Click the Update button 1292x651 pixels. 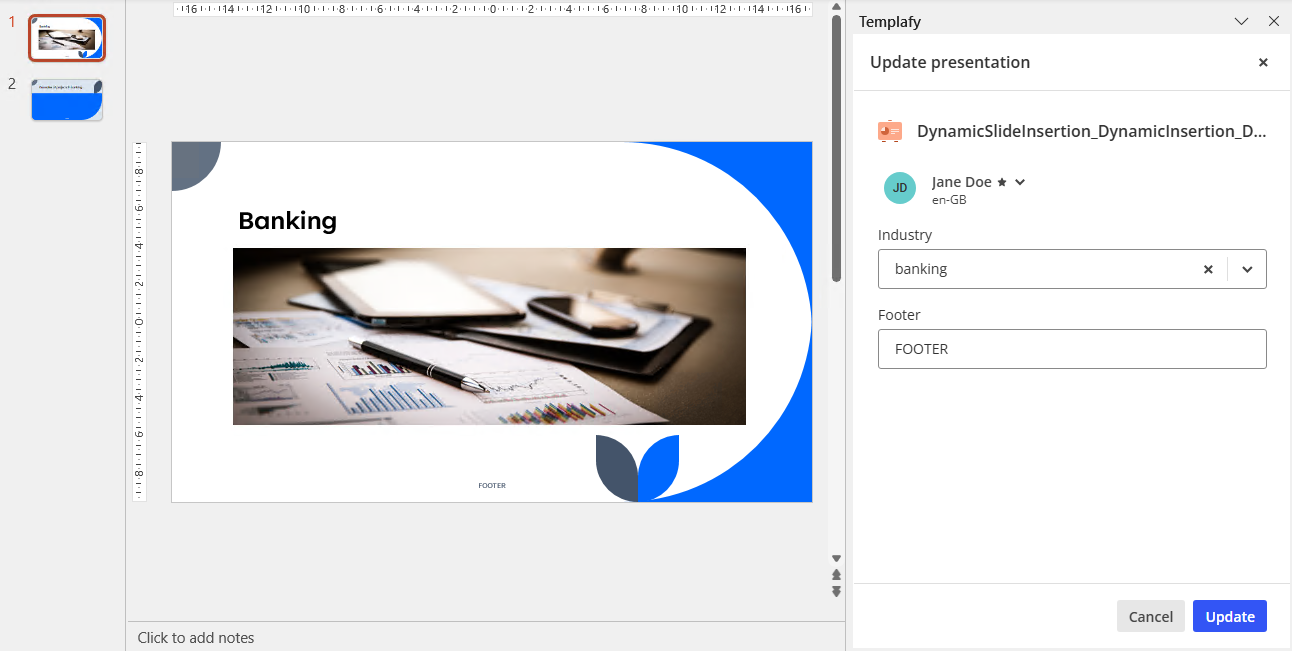(x=1230, y=616)
